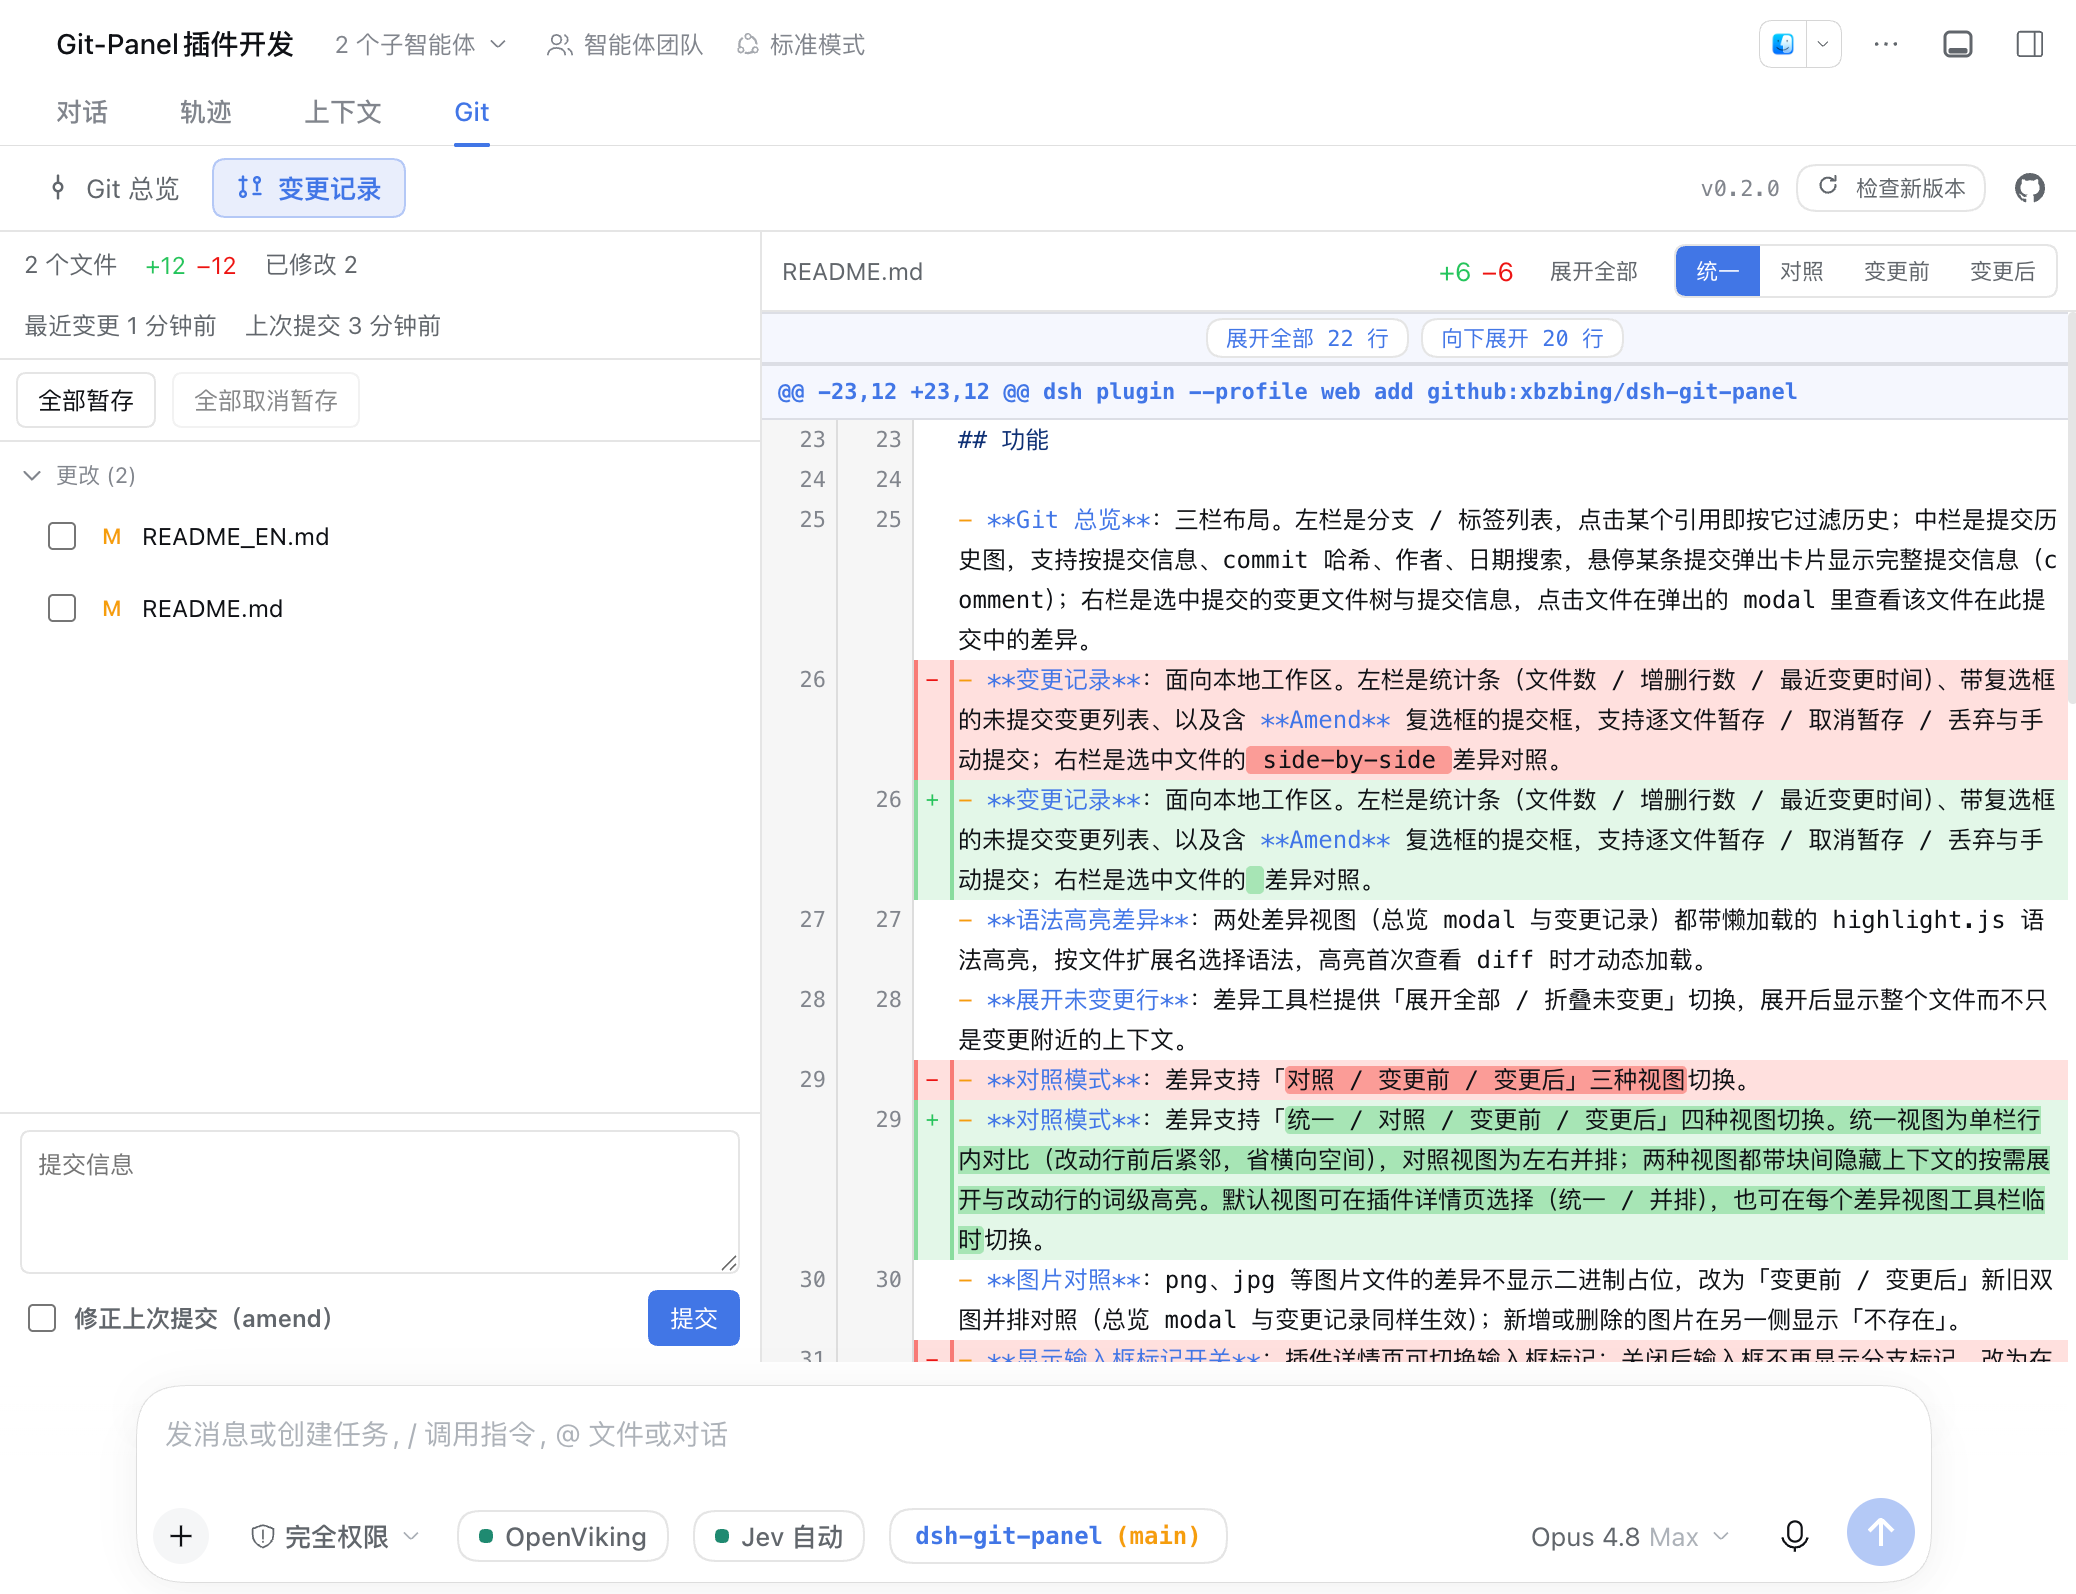The image size is (2076, 1594).
Task: Select the 对照 side-by-side diff view
Action: pos(1802,271)
